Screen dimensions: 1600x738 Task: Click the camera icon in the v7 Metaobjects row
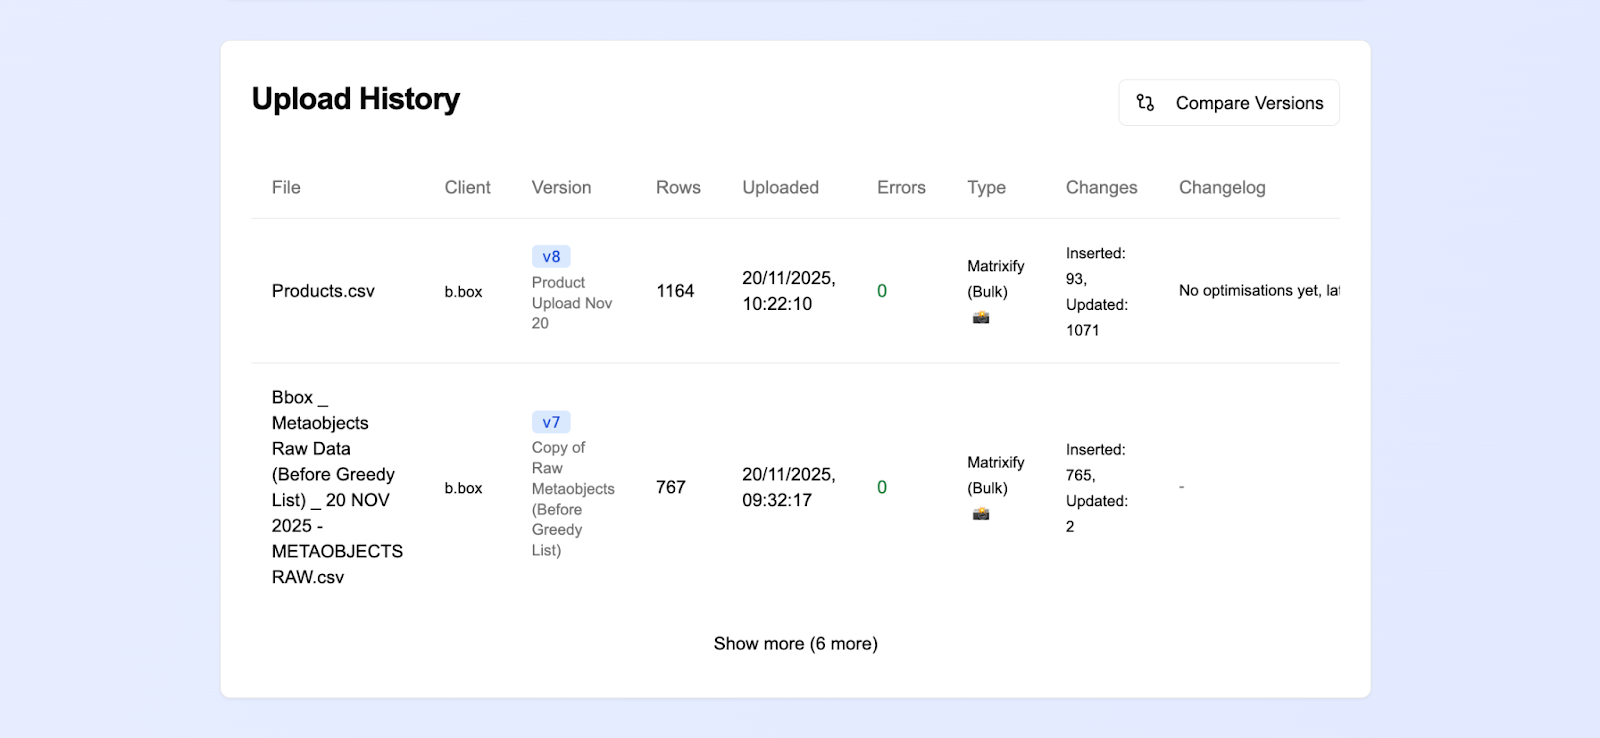(x=981, y=514)
